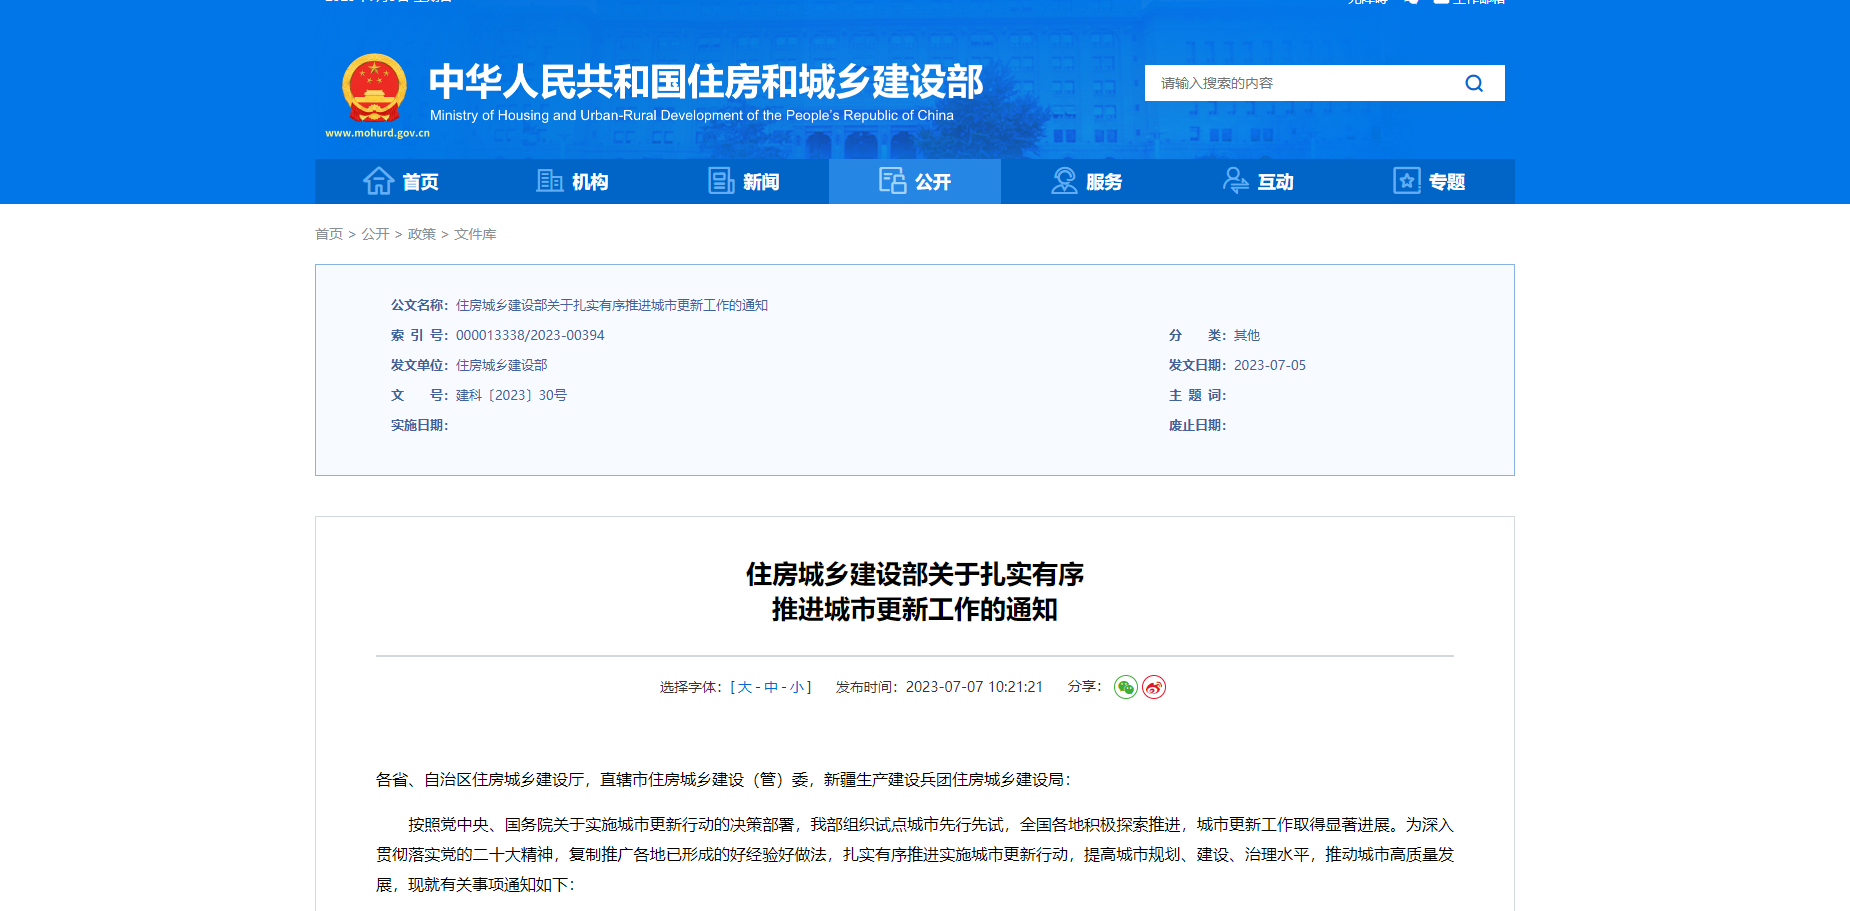Click the newspaper icon beside 新闻
This screenshot has width=1850, height=911.
[721, 181]
